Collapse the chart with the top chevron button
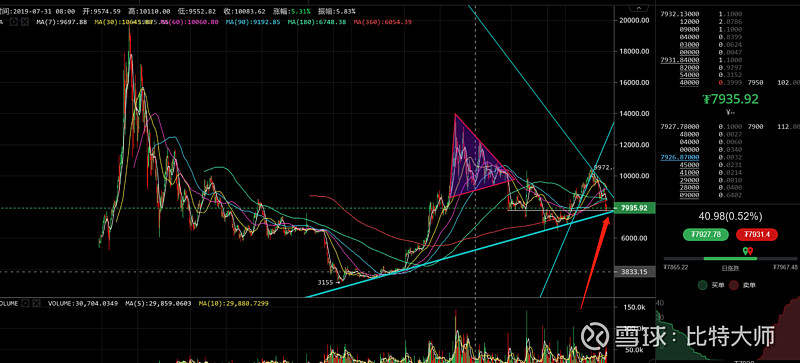Image resolution: width=800 pixels, height=363 pixels. [637, 7]
